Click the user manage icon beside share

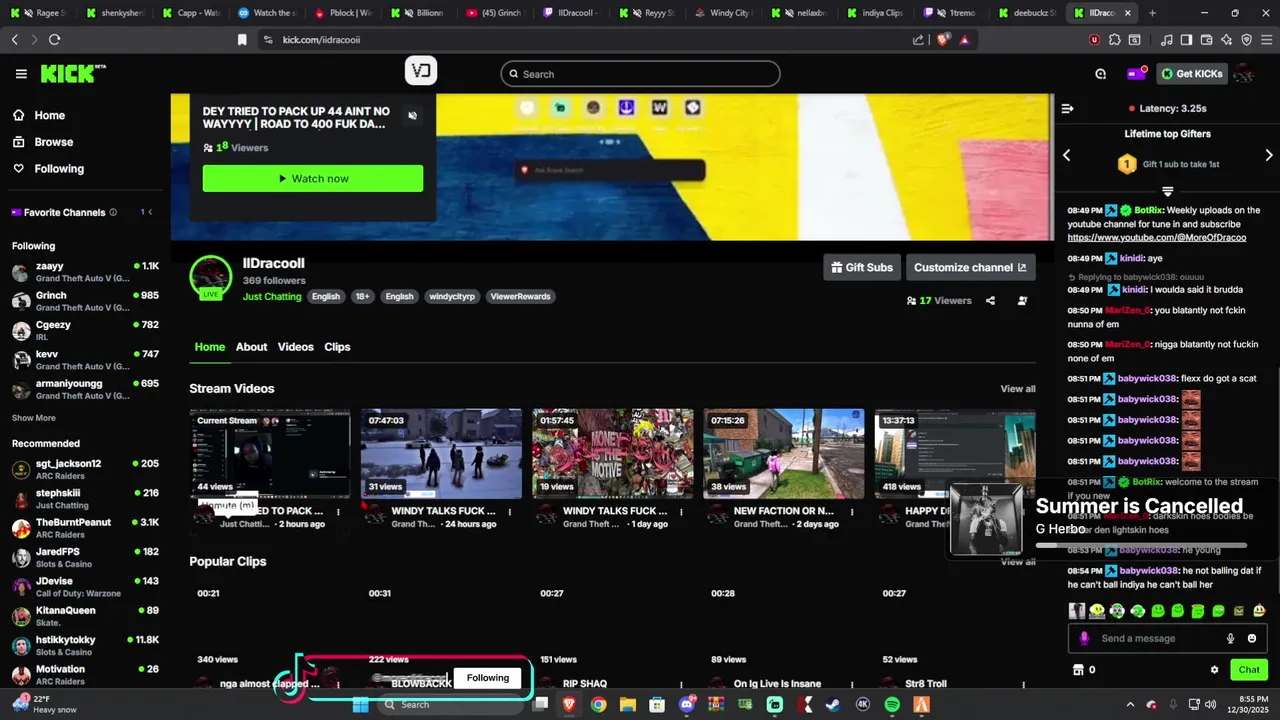1022,300
